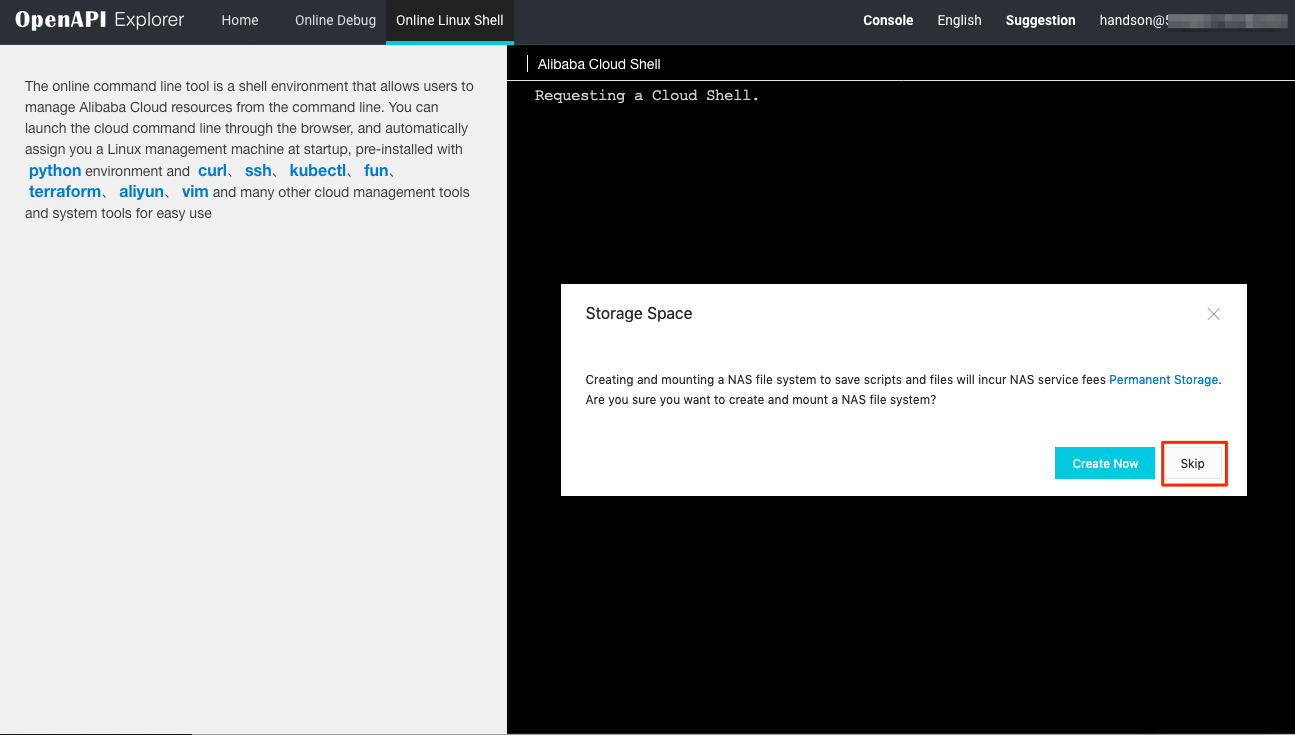The width and height of the screenshot is (1295, 735).
Task: Select the curl tool link
Action: [x=212, y=170]
